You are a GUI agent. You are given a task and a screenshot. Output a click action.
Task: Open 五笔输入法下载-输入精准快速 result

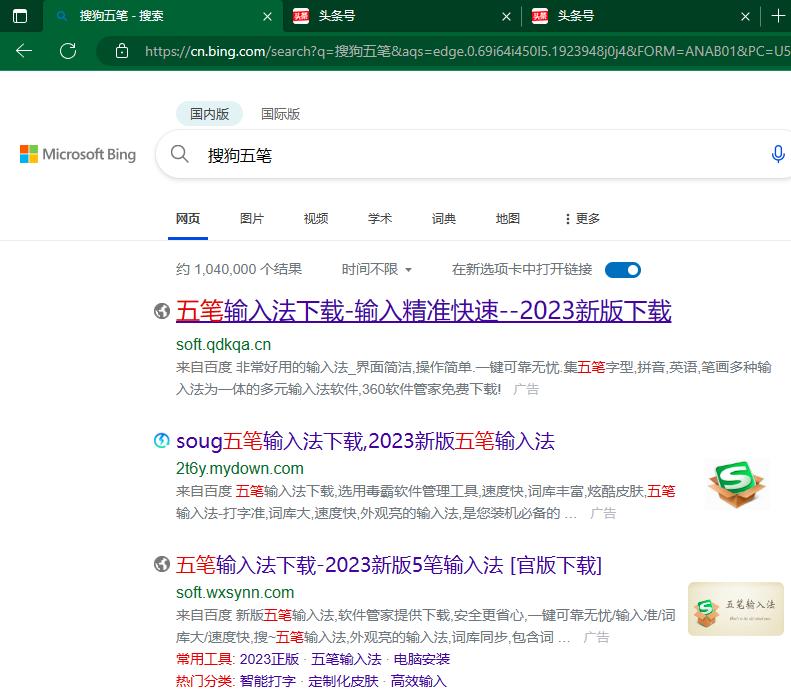pyautogui.click(x=424, y=311)
